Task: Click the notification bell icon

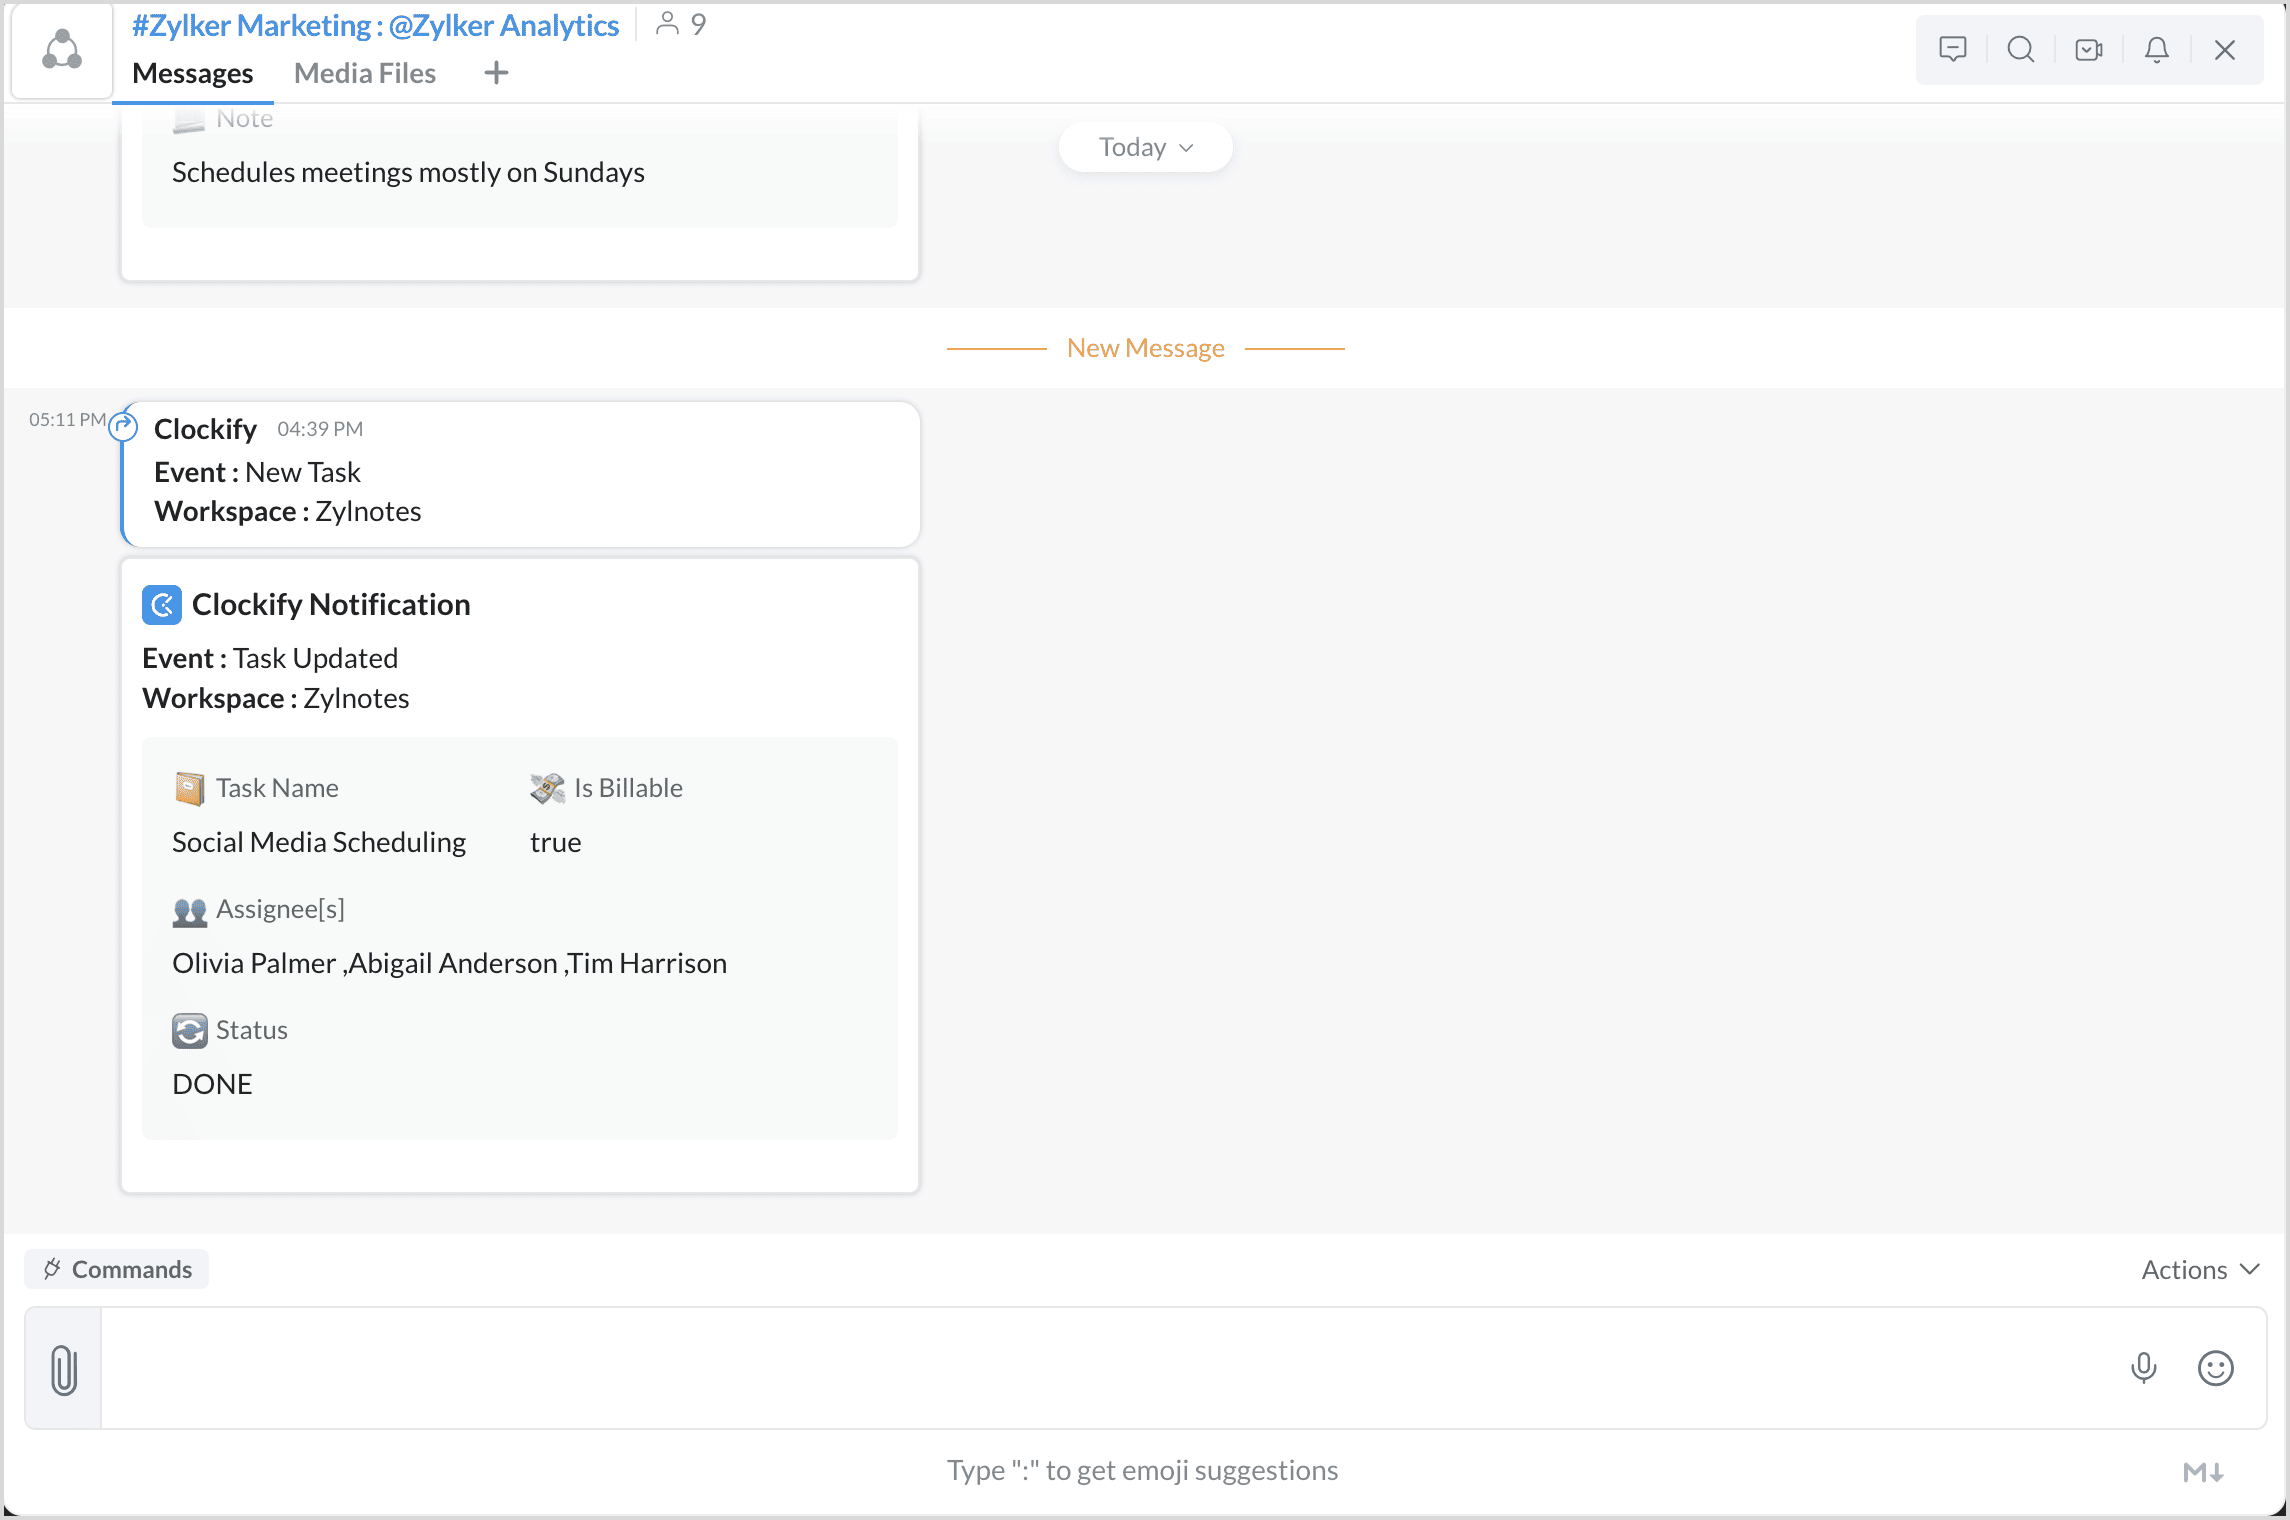Action: [x=2156, y=49]
